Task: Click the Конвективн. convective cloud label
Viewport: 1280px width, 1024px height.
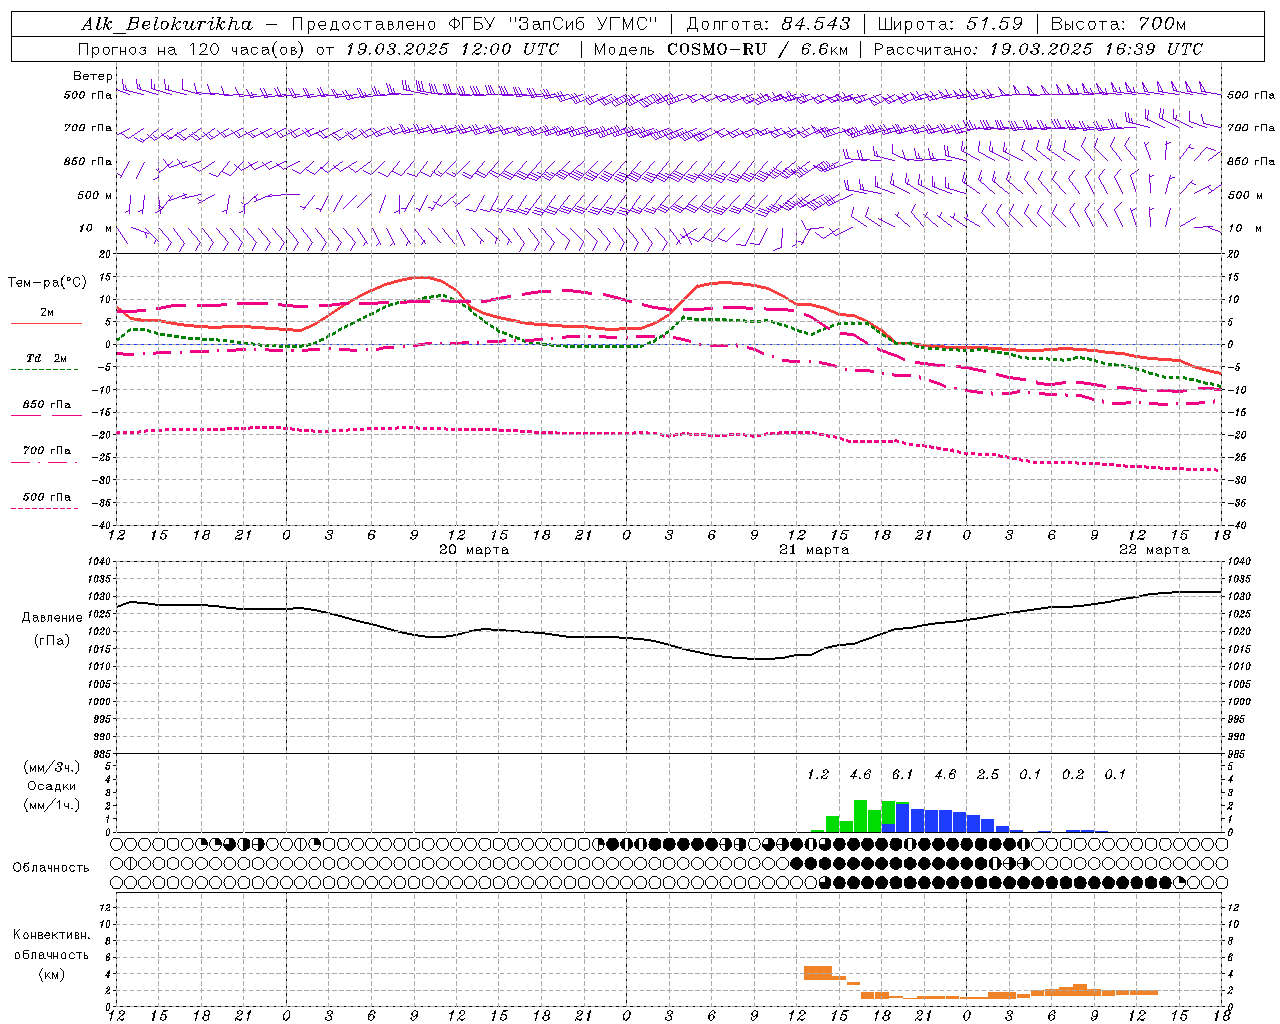Action: 52,935
